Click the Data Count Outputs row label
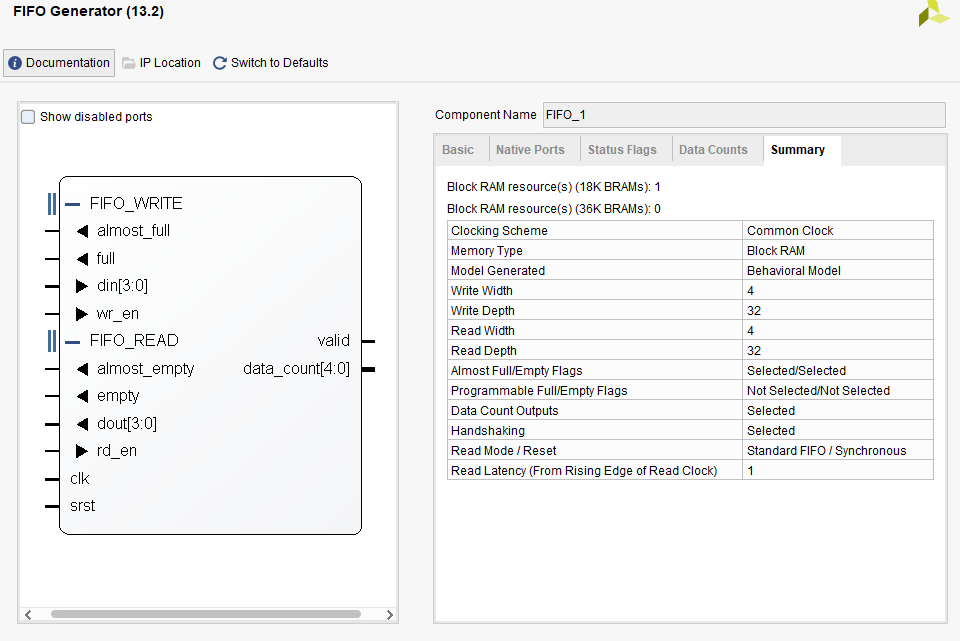 504,411
